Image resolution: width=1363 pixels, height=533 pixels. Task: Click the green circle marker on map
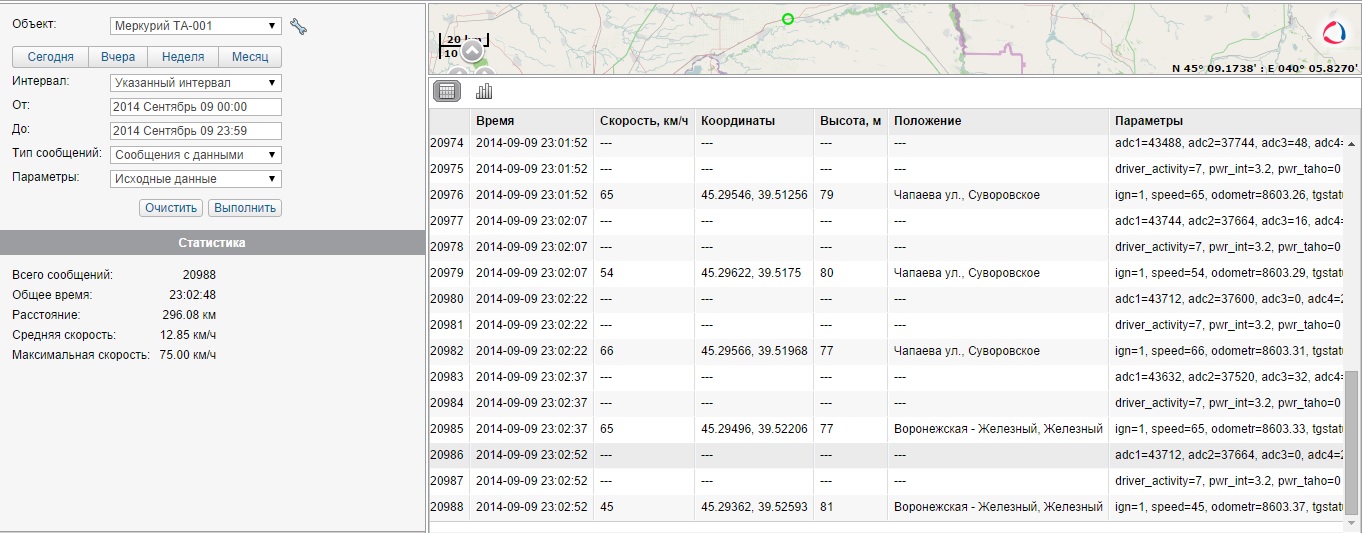[788, 19]
